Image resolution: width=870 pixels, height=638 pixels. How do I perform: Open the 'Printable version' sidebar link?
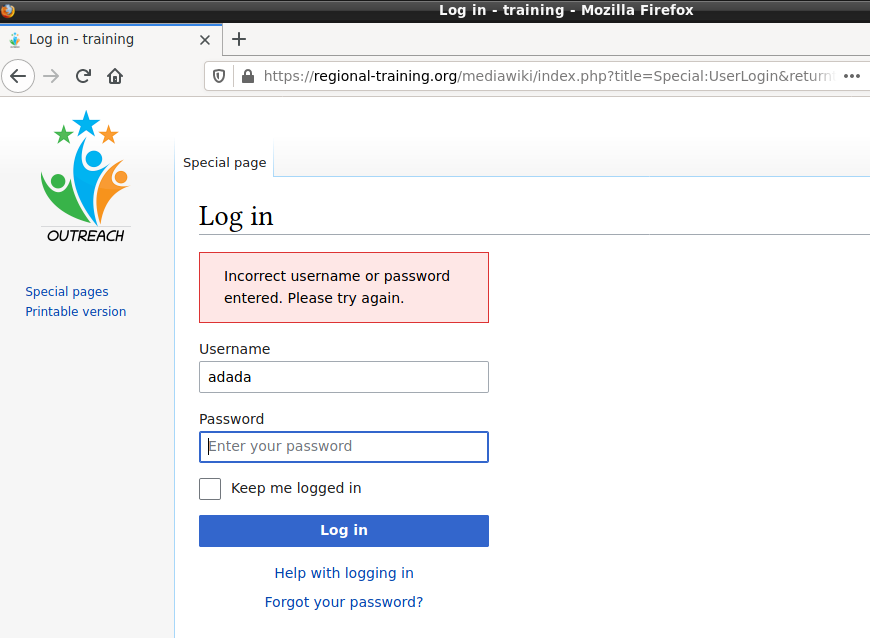pyautogui.click(x=76, y=312)
